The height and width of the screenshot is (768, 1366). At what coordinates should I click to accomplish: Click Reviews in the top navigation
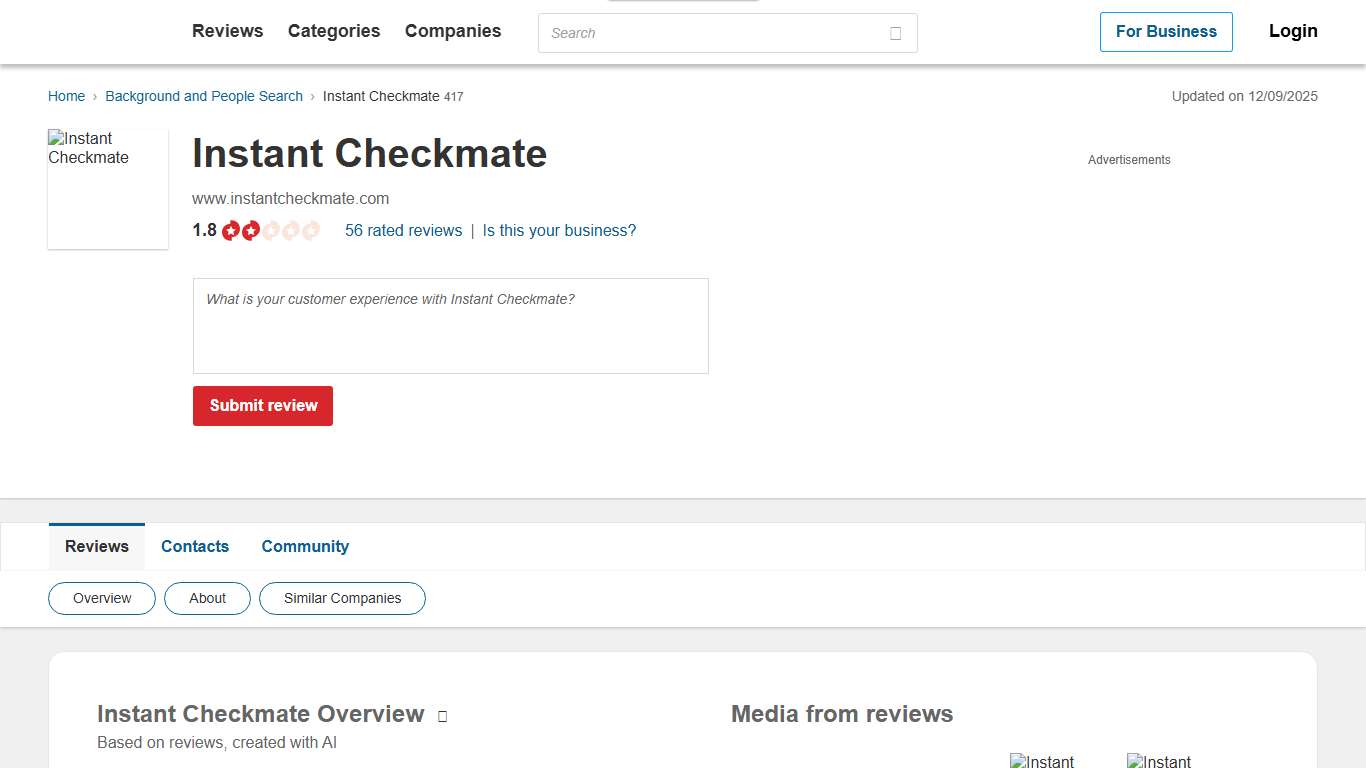click(227, 31)
